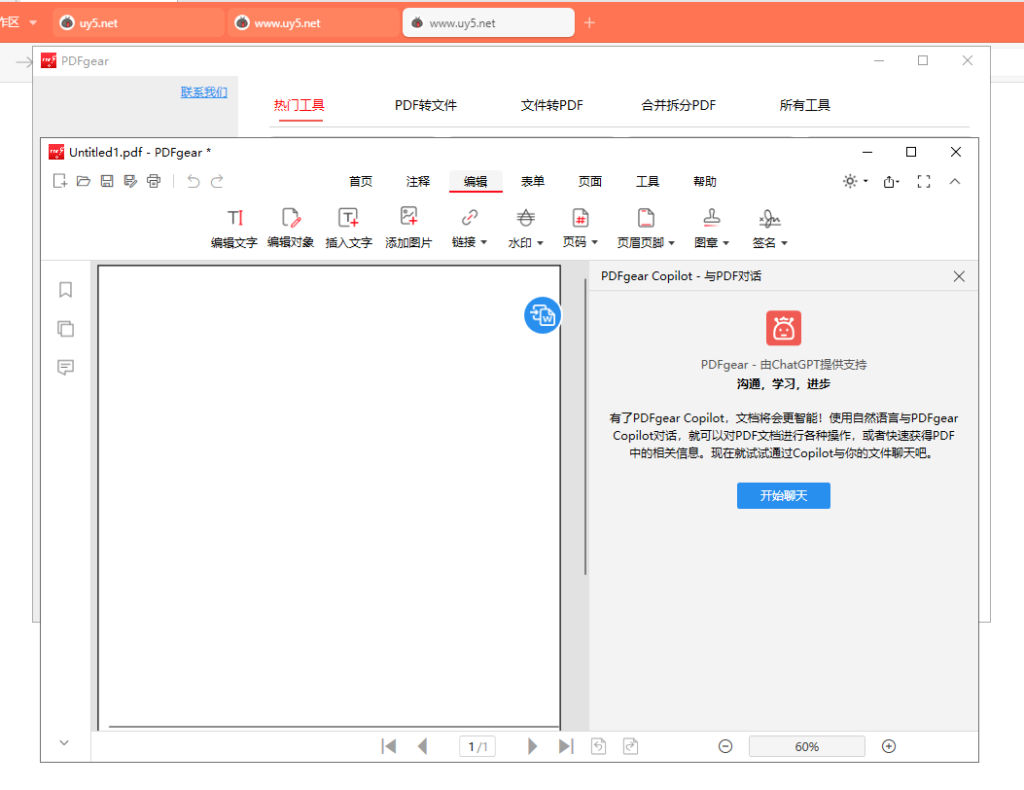Go to the previous page
1024x790 pixels.
(x=423, y=746)
